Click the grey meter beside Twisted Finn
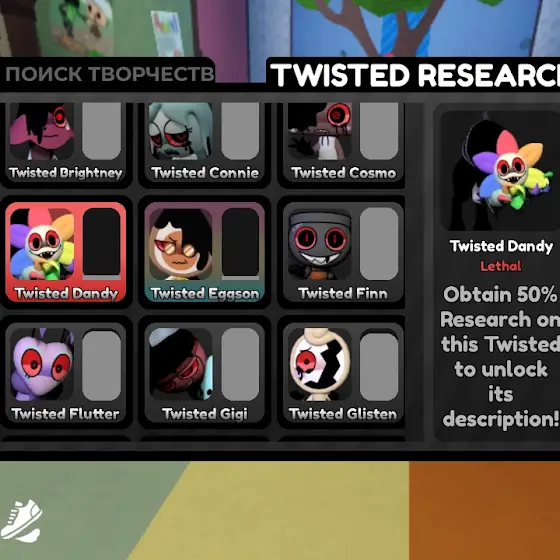Viewport: 560px width, 560px height. (379, 244)
